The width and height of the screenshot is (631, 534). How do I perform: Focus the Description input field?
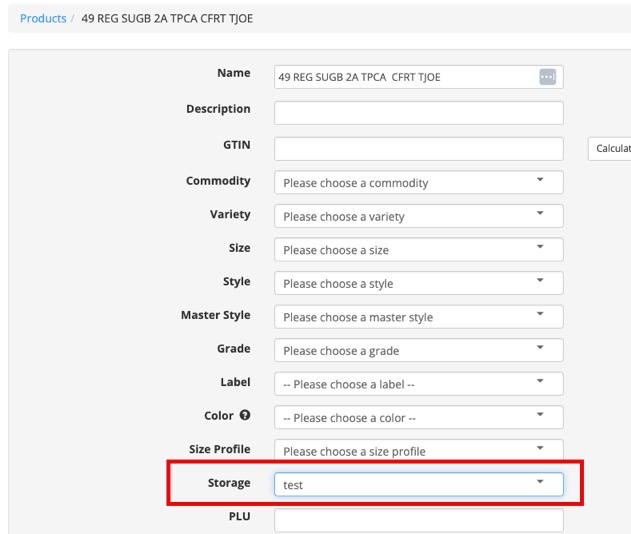(418, 113)
